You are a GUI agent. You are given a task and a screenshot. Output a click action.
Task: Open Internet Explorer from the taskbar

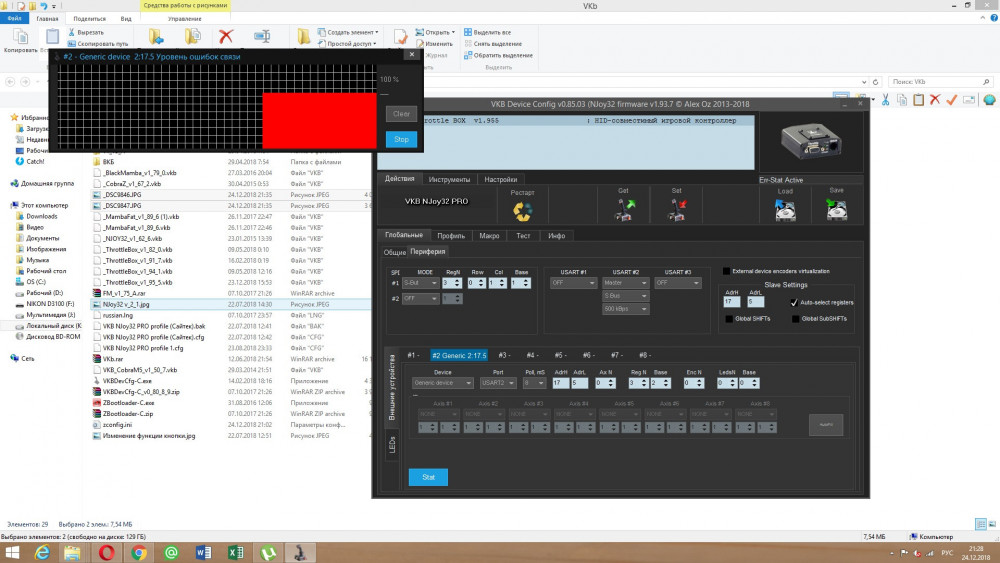point(41,552)
